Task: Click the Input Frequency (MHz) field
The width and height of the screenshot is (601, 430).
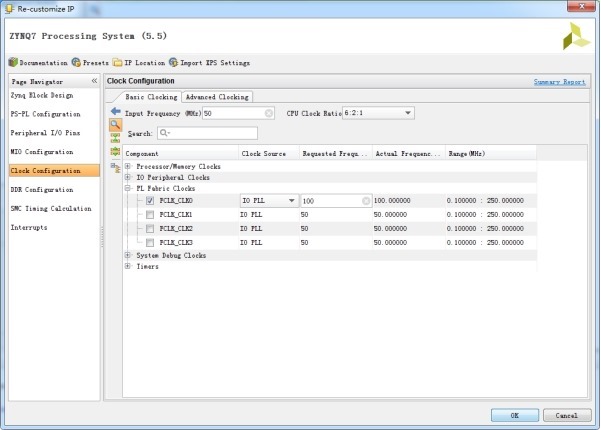Action: click(x=238, y=113)
